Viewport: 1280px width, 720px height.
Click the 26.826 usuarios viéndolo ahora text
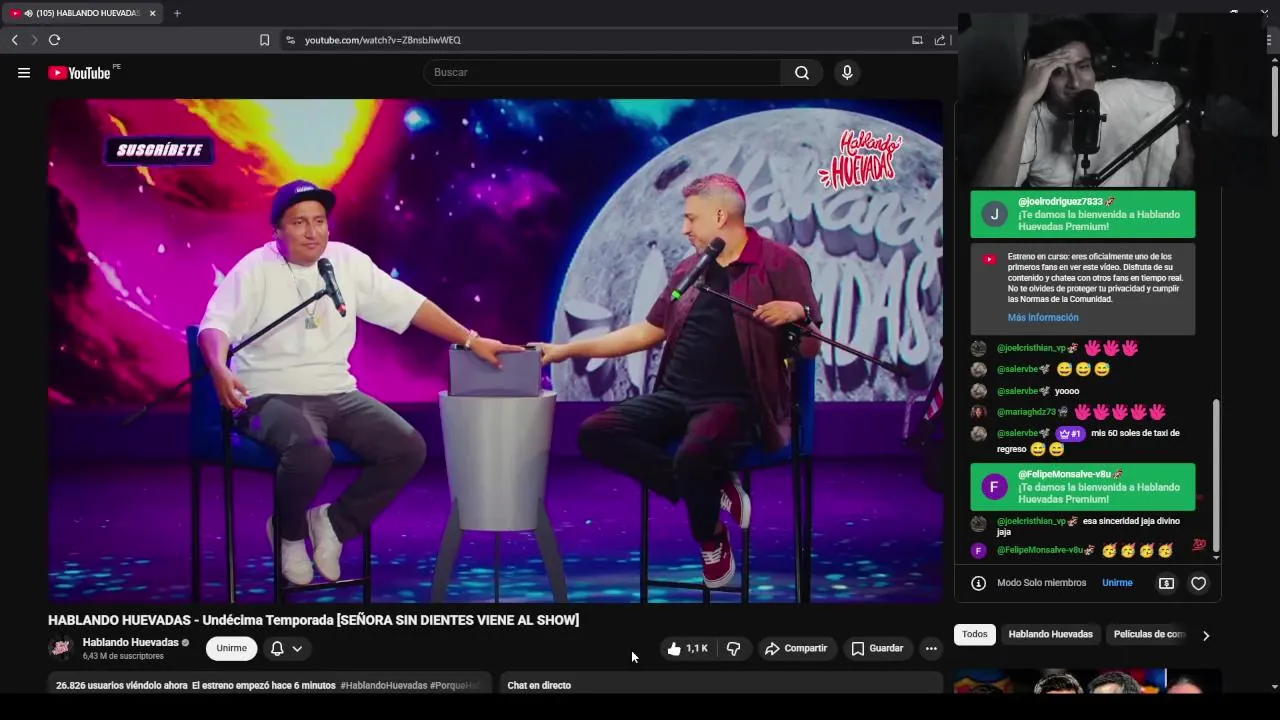tap(121, 685)
